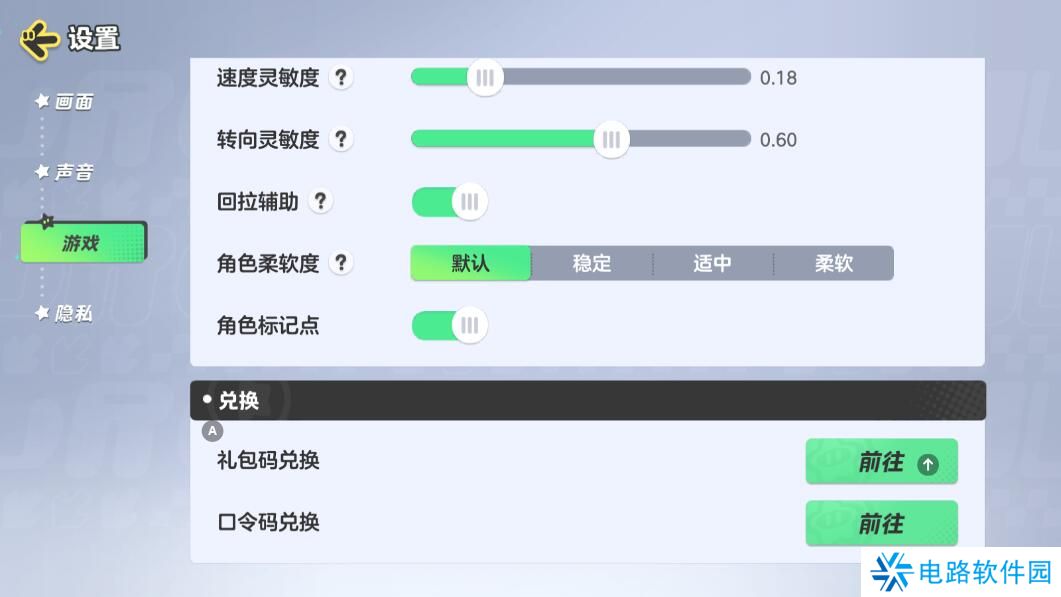Open the help icon next to 速度灵敏度
This screenshot has width=1061, height=597.
click(x=341, y=78)
